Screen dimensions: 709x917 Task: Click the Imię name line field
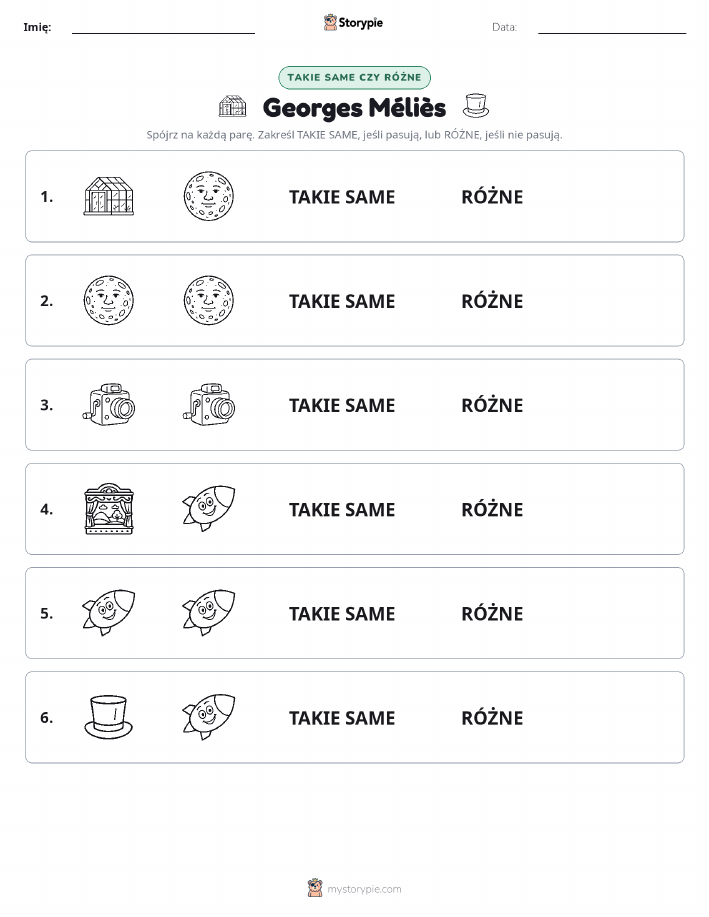[163, 28]
